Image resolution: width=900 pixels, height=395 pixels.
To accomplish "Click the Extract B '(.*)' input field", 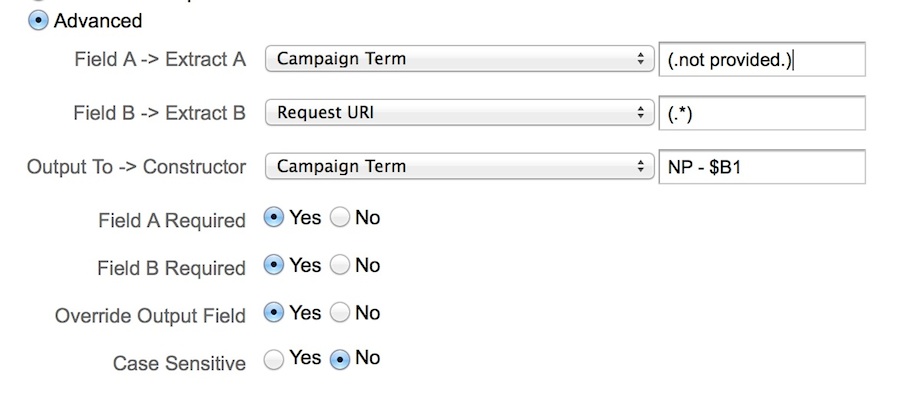I will pyautogui.click(x=762, y=113).
